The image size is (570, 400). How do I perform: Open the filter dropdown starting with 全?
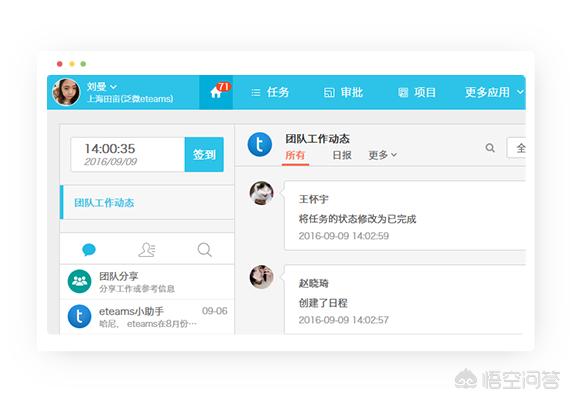pyautogui.click(x=516, y=148)
